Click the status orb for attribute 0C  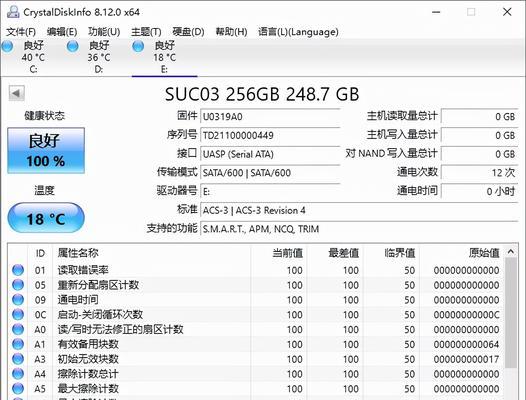coord(18,314)
